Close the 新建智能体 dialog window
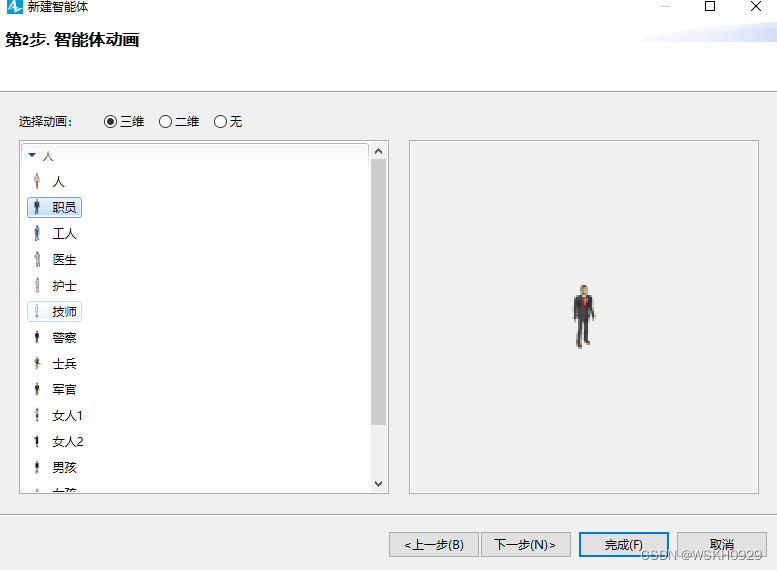The height and width of the screenshot is (570, 777). tap(756, 6)
